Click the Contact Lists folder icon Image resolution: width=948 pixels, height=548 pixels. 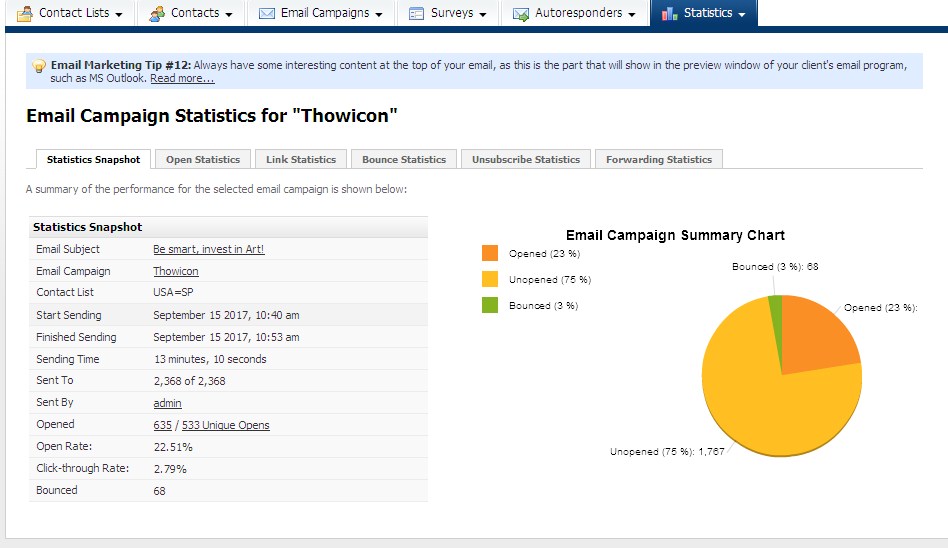point(25,13)
